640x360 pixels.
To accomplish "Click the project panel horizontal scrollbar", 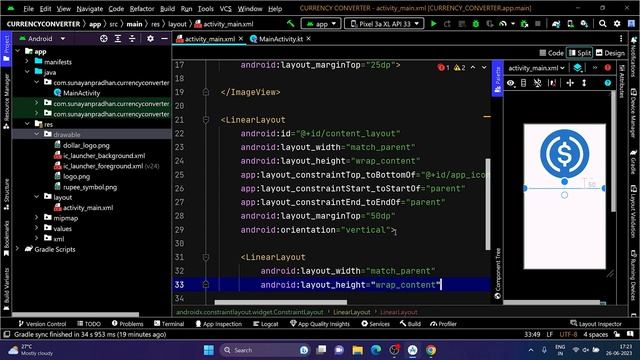I will (76, 314).
